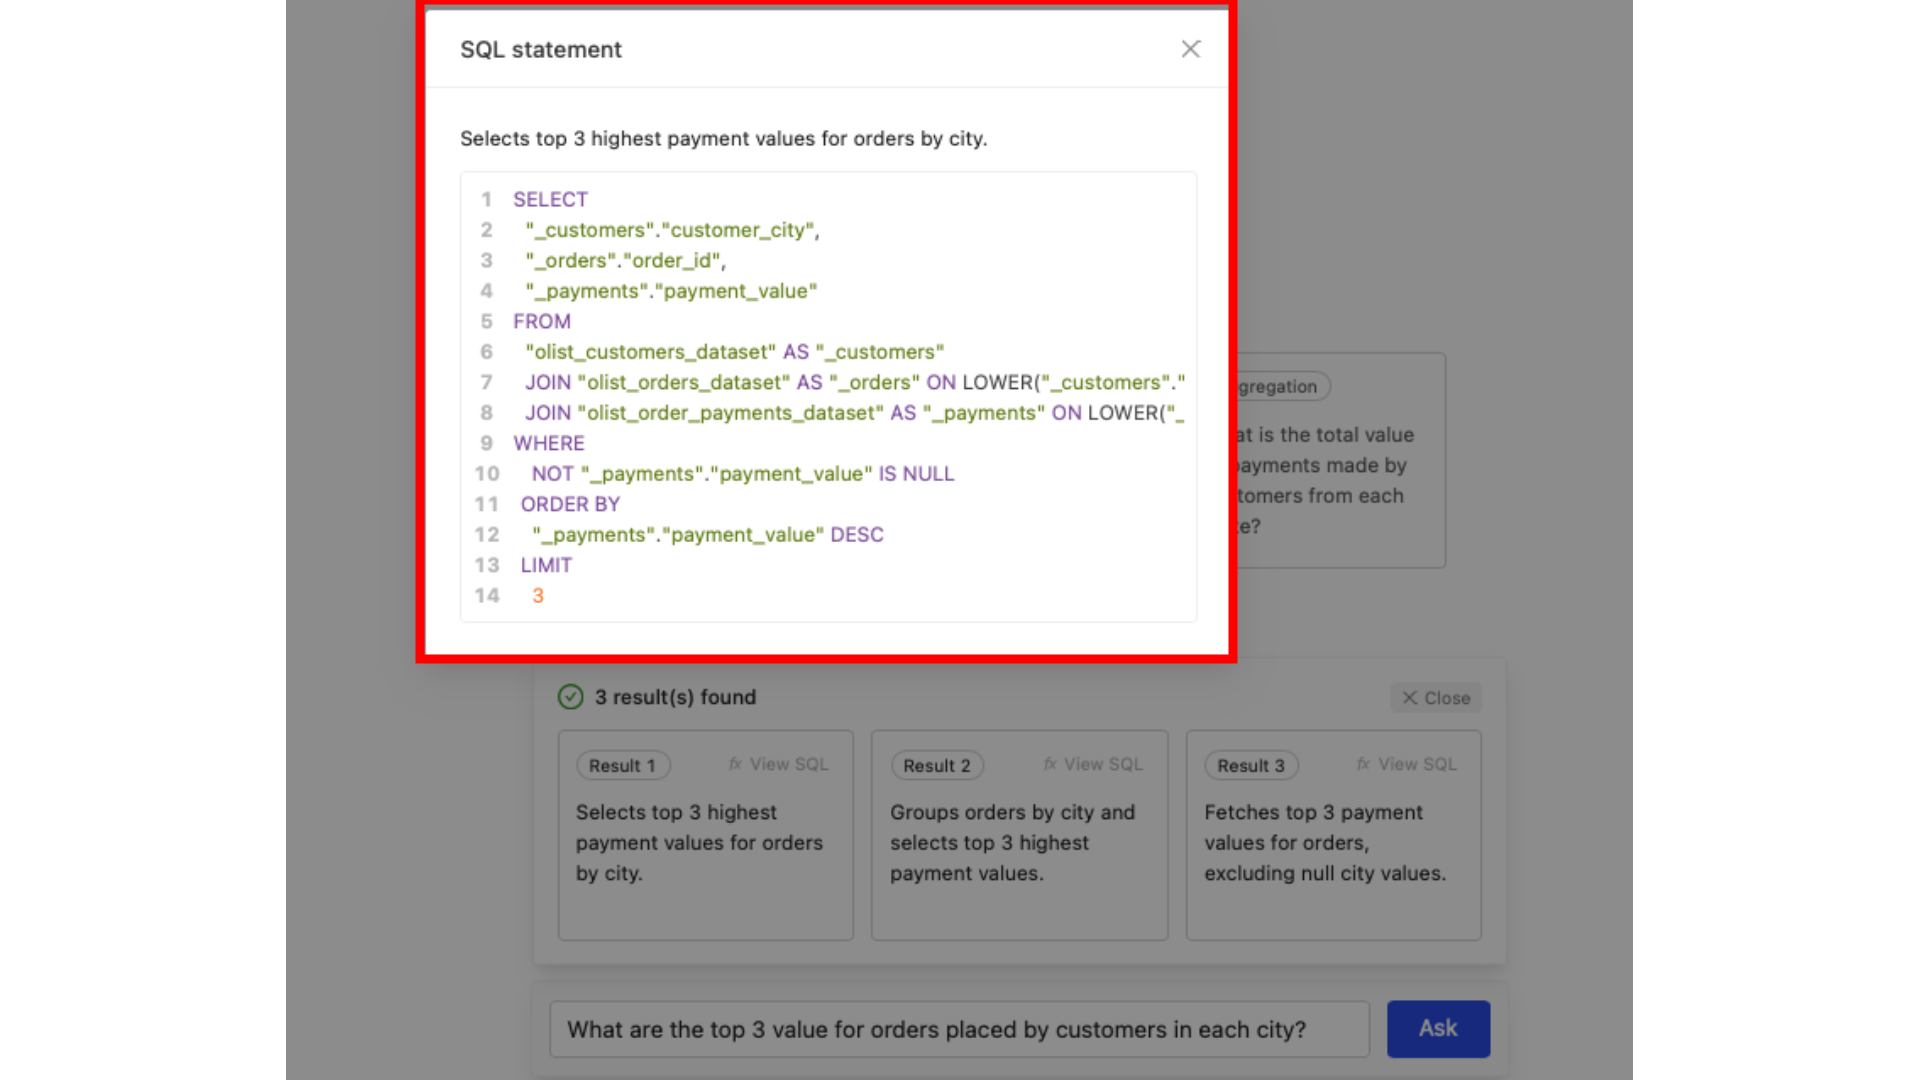Click the SQL description sentence in dialog
This screenshot has width=1920, height=1080.
[723, 138]
